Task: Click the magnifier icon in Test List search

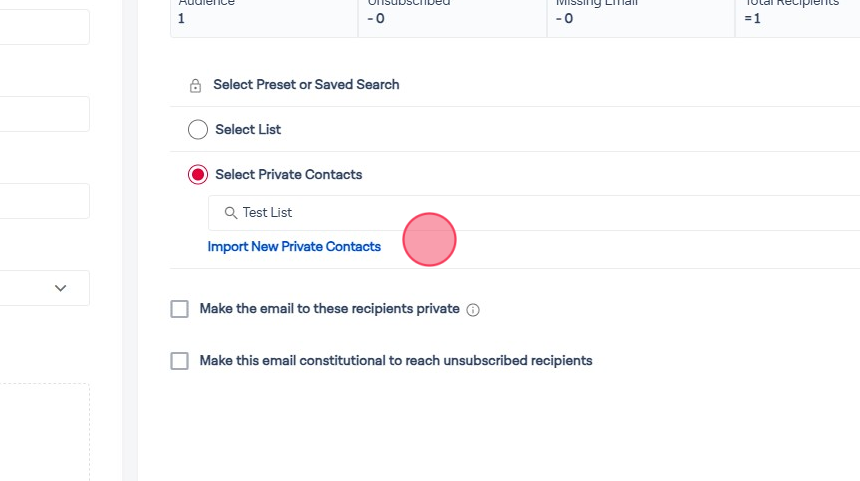Action: pyautogui.click(x=230, y=213)
